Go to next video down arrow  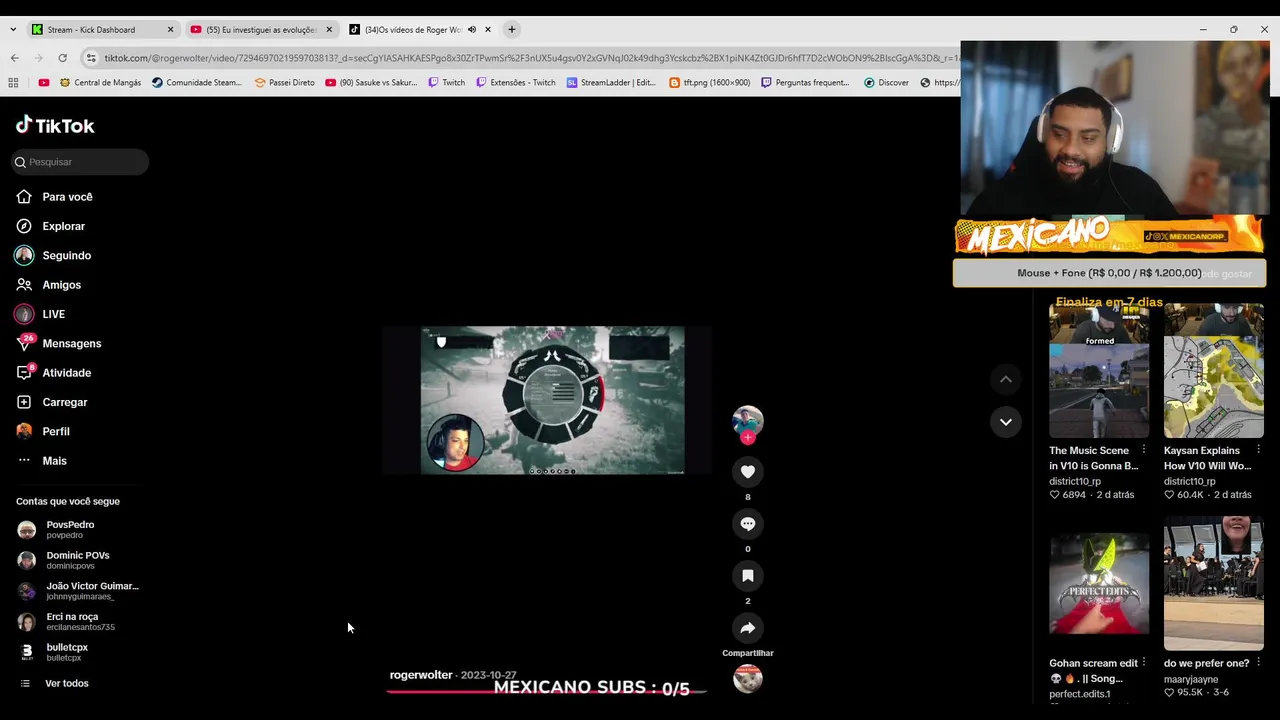tap(1006, 421)
